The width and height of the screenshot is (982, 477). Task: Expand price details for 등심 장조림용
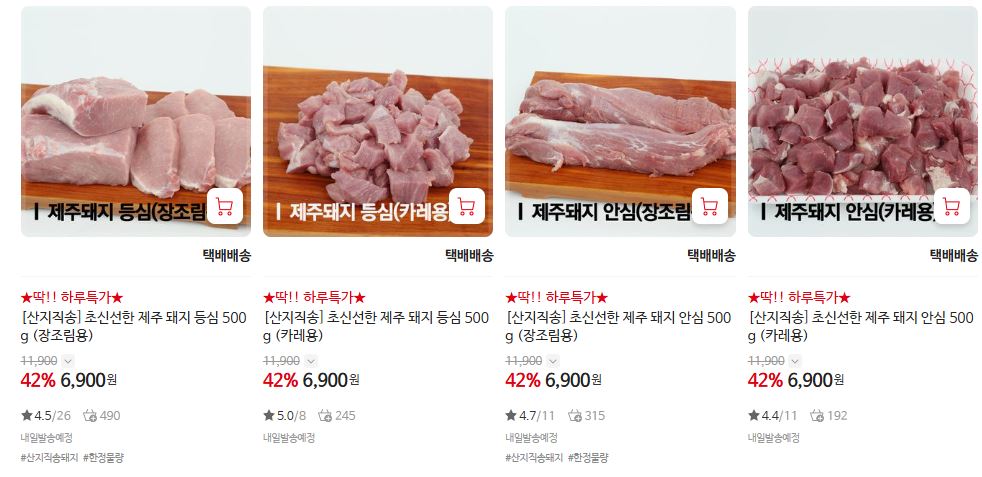68,361
